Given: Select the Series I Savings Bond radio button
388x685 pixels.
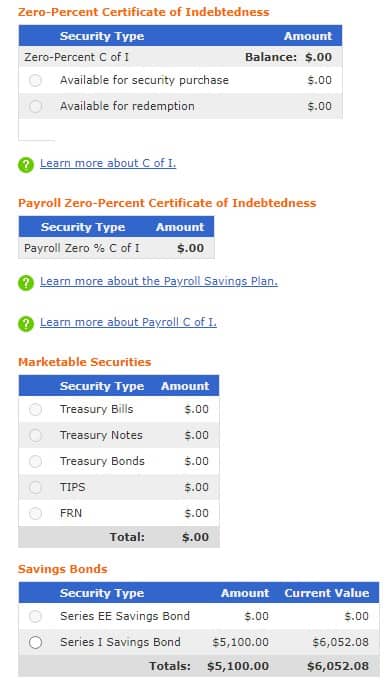Looking at the screenshot, I should pyautogui.click(x=35, y=642).
